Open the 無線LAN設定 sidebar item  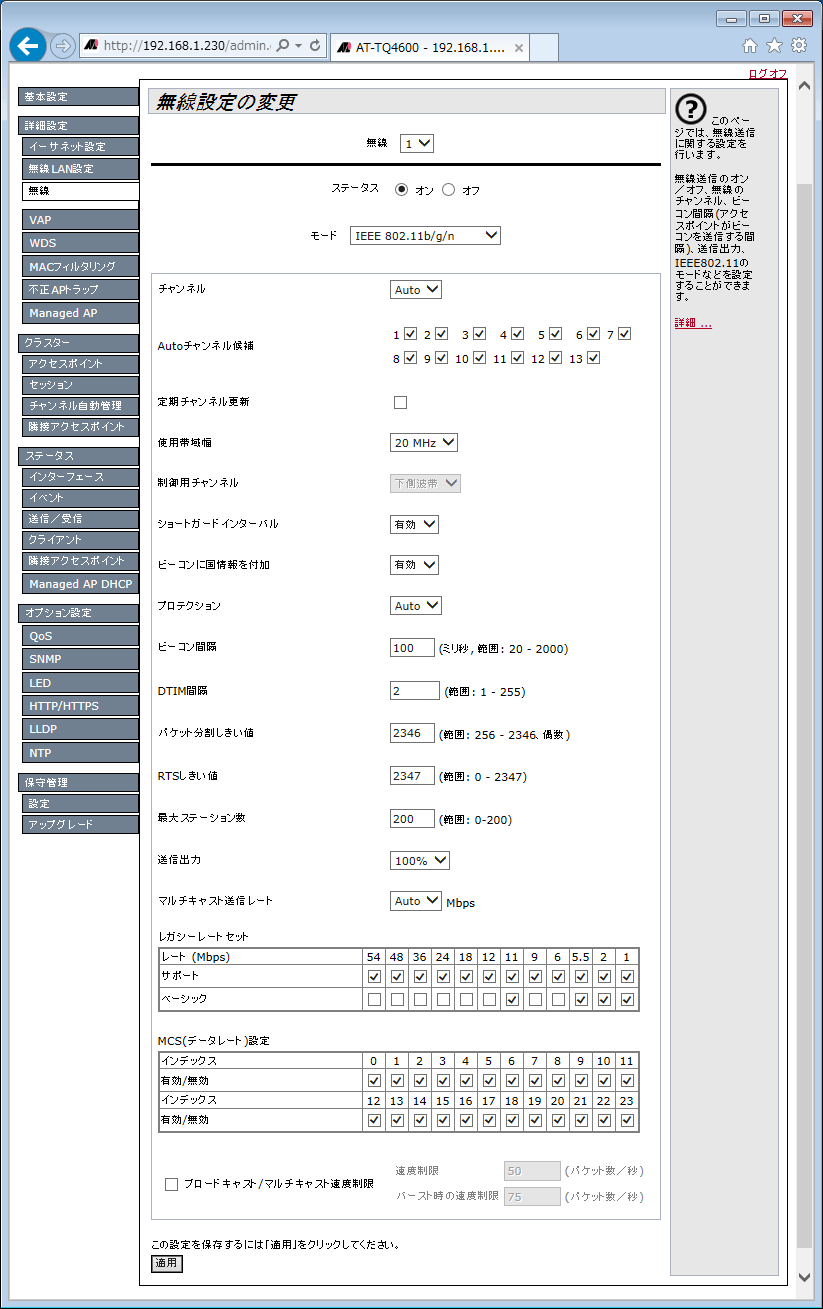coord(80,169)
